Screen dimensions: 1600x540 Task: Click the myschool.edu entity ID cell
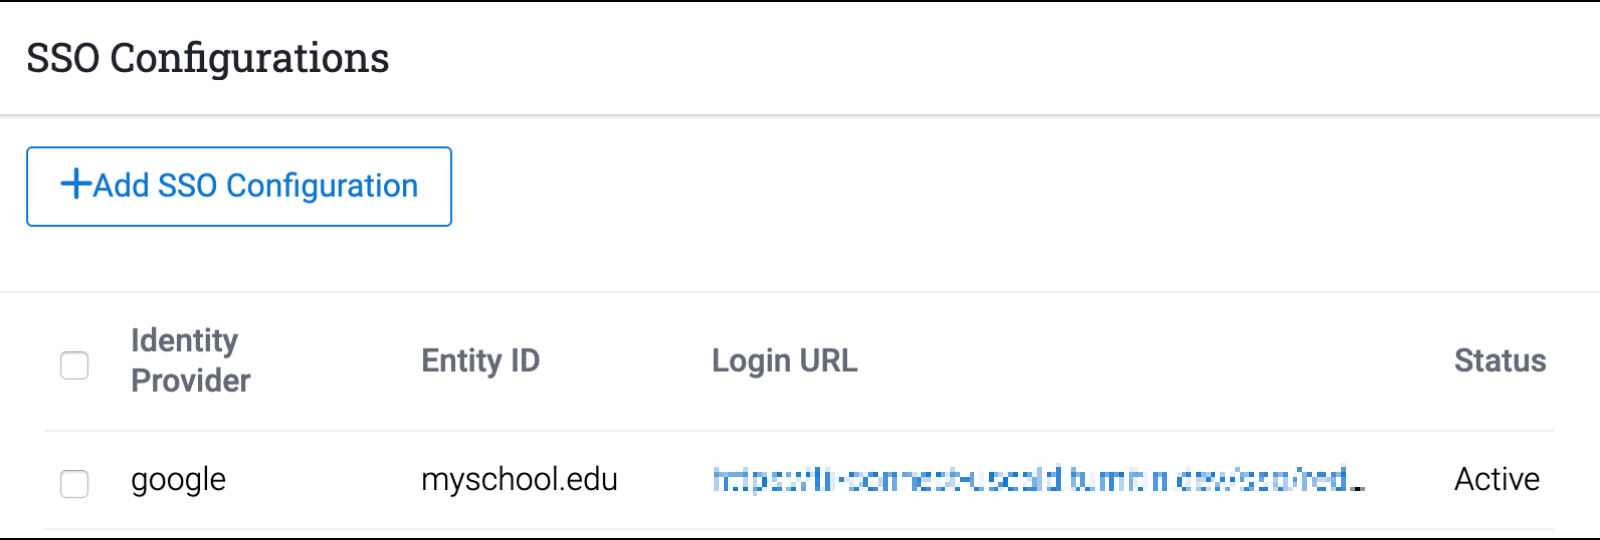[519, 480]
